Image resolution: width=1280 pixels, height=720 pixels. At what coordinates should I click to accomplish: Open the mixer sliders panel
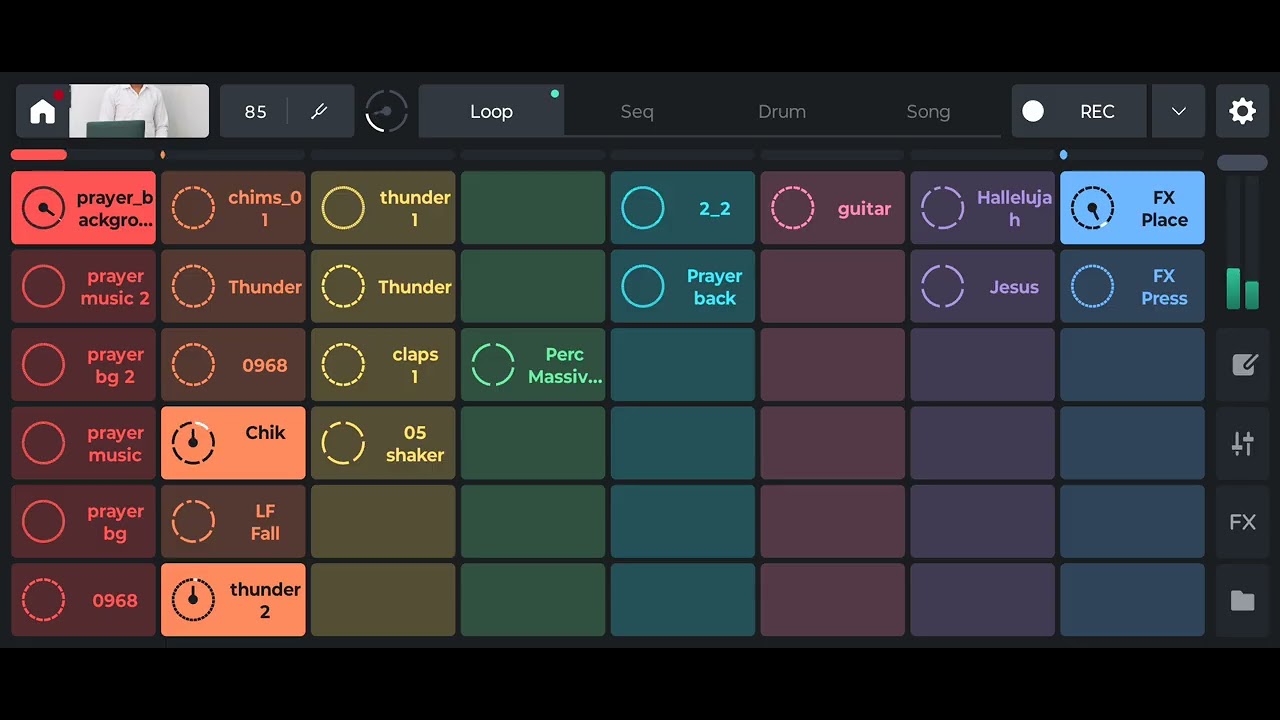tap(1243, 443)
